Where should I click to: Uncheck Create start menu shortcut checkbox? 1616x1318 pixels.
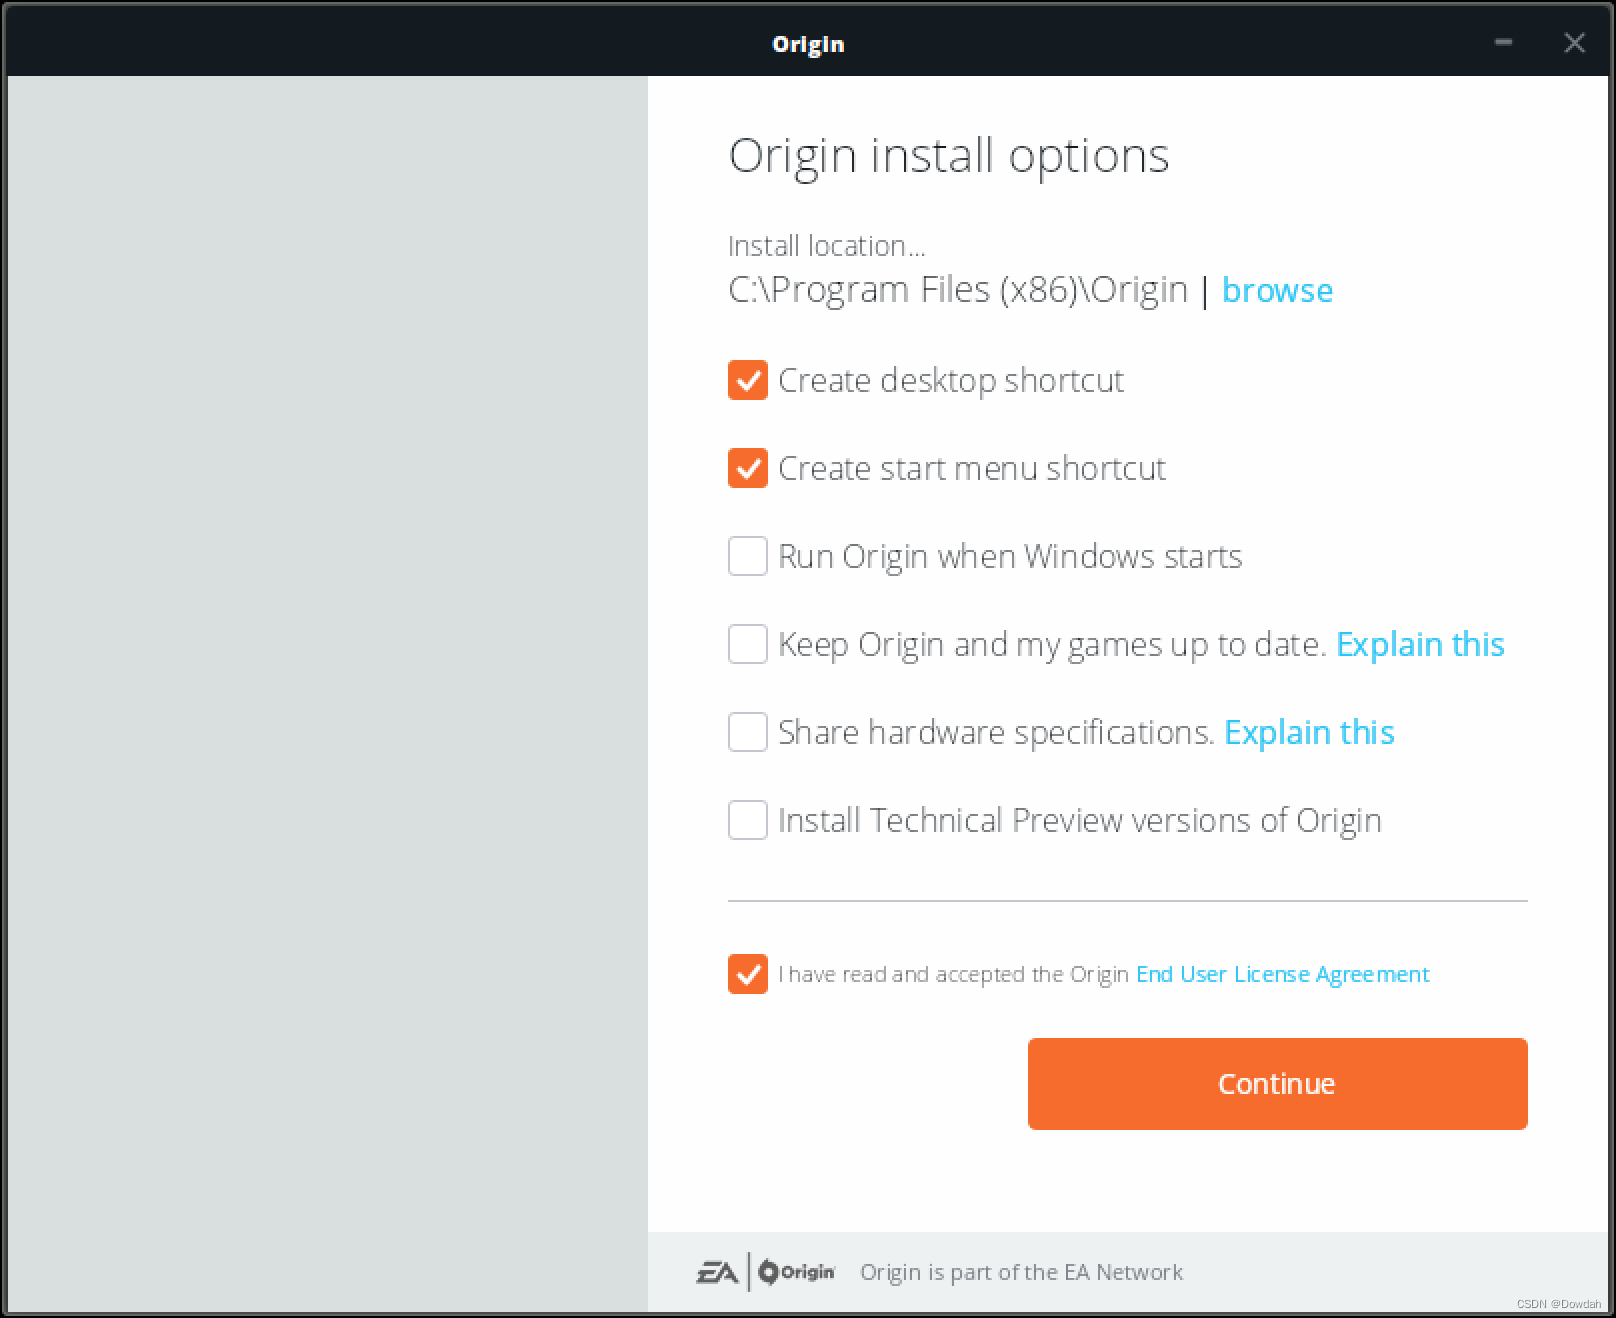[x=747, y=468]
